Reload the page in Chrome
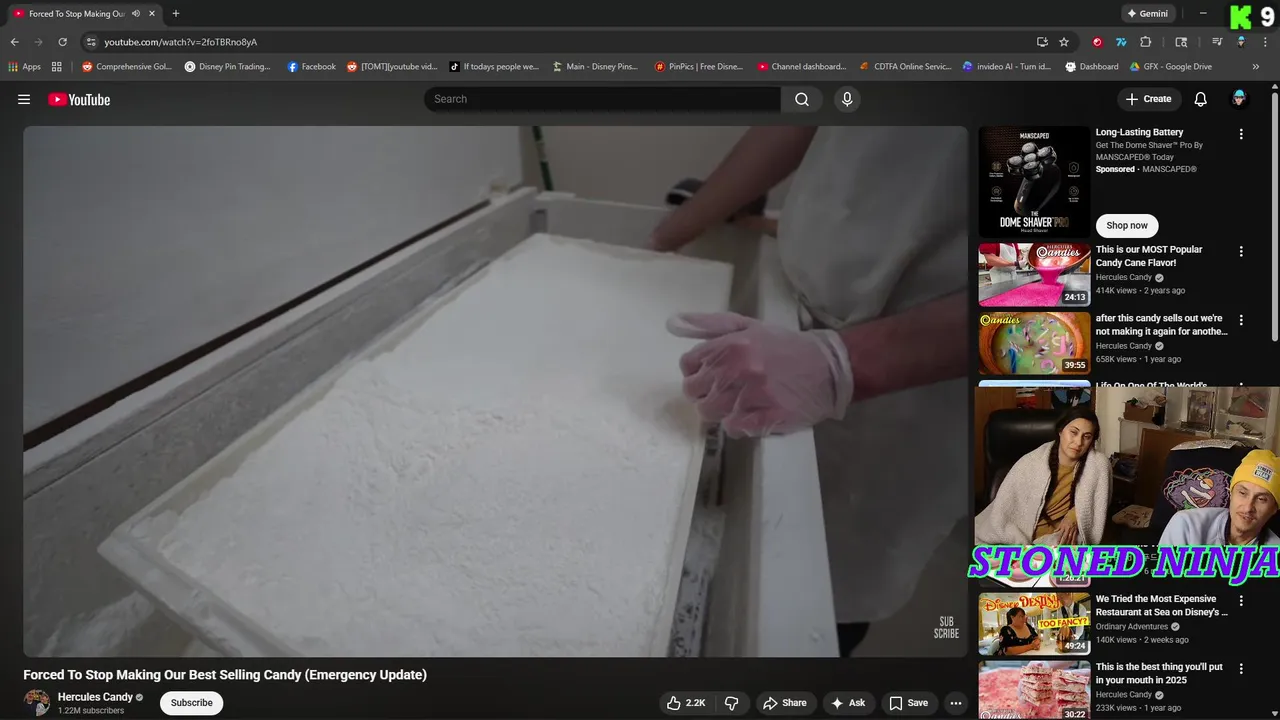The image size is (1280, 720). pos(62,42)
